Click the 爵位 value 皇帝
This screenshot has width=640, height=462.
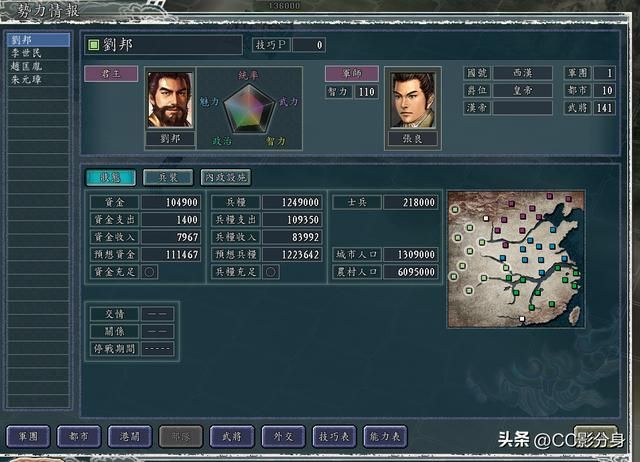pyautogui.click(x=523, y=91)
